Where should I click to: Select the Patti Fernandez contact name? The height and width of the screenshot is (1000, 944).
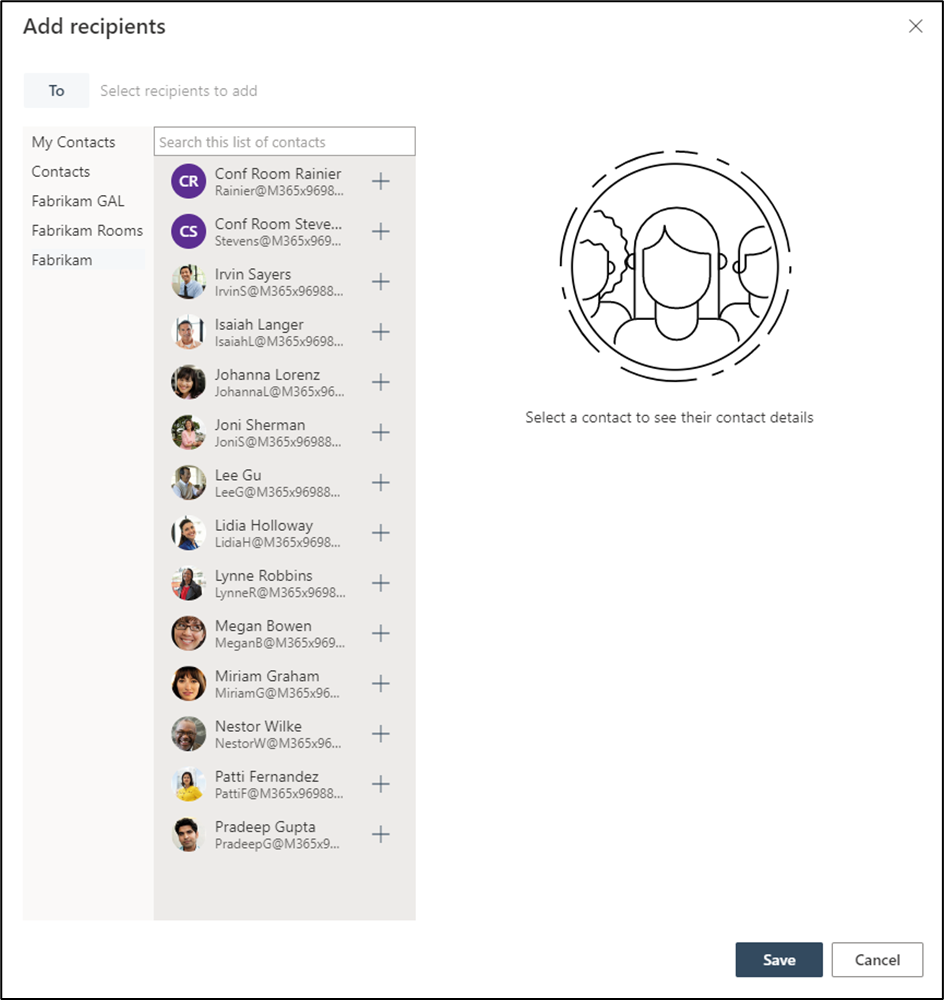pos(267,777)
